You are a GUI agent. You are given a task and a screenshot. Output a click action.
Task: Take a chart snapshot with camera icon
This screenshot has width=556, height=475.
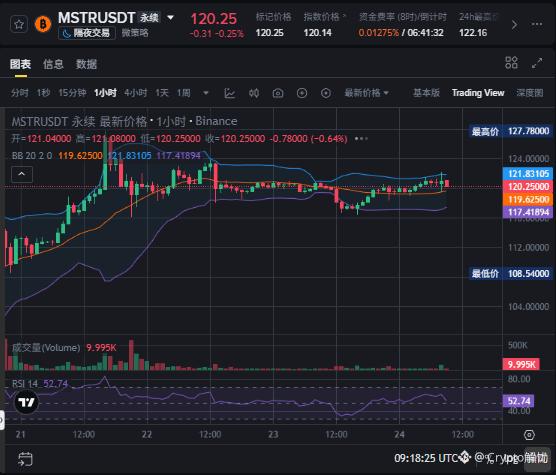[278, 93]
